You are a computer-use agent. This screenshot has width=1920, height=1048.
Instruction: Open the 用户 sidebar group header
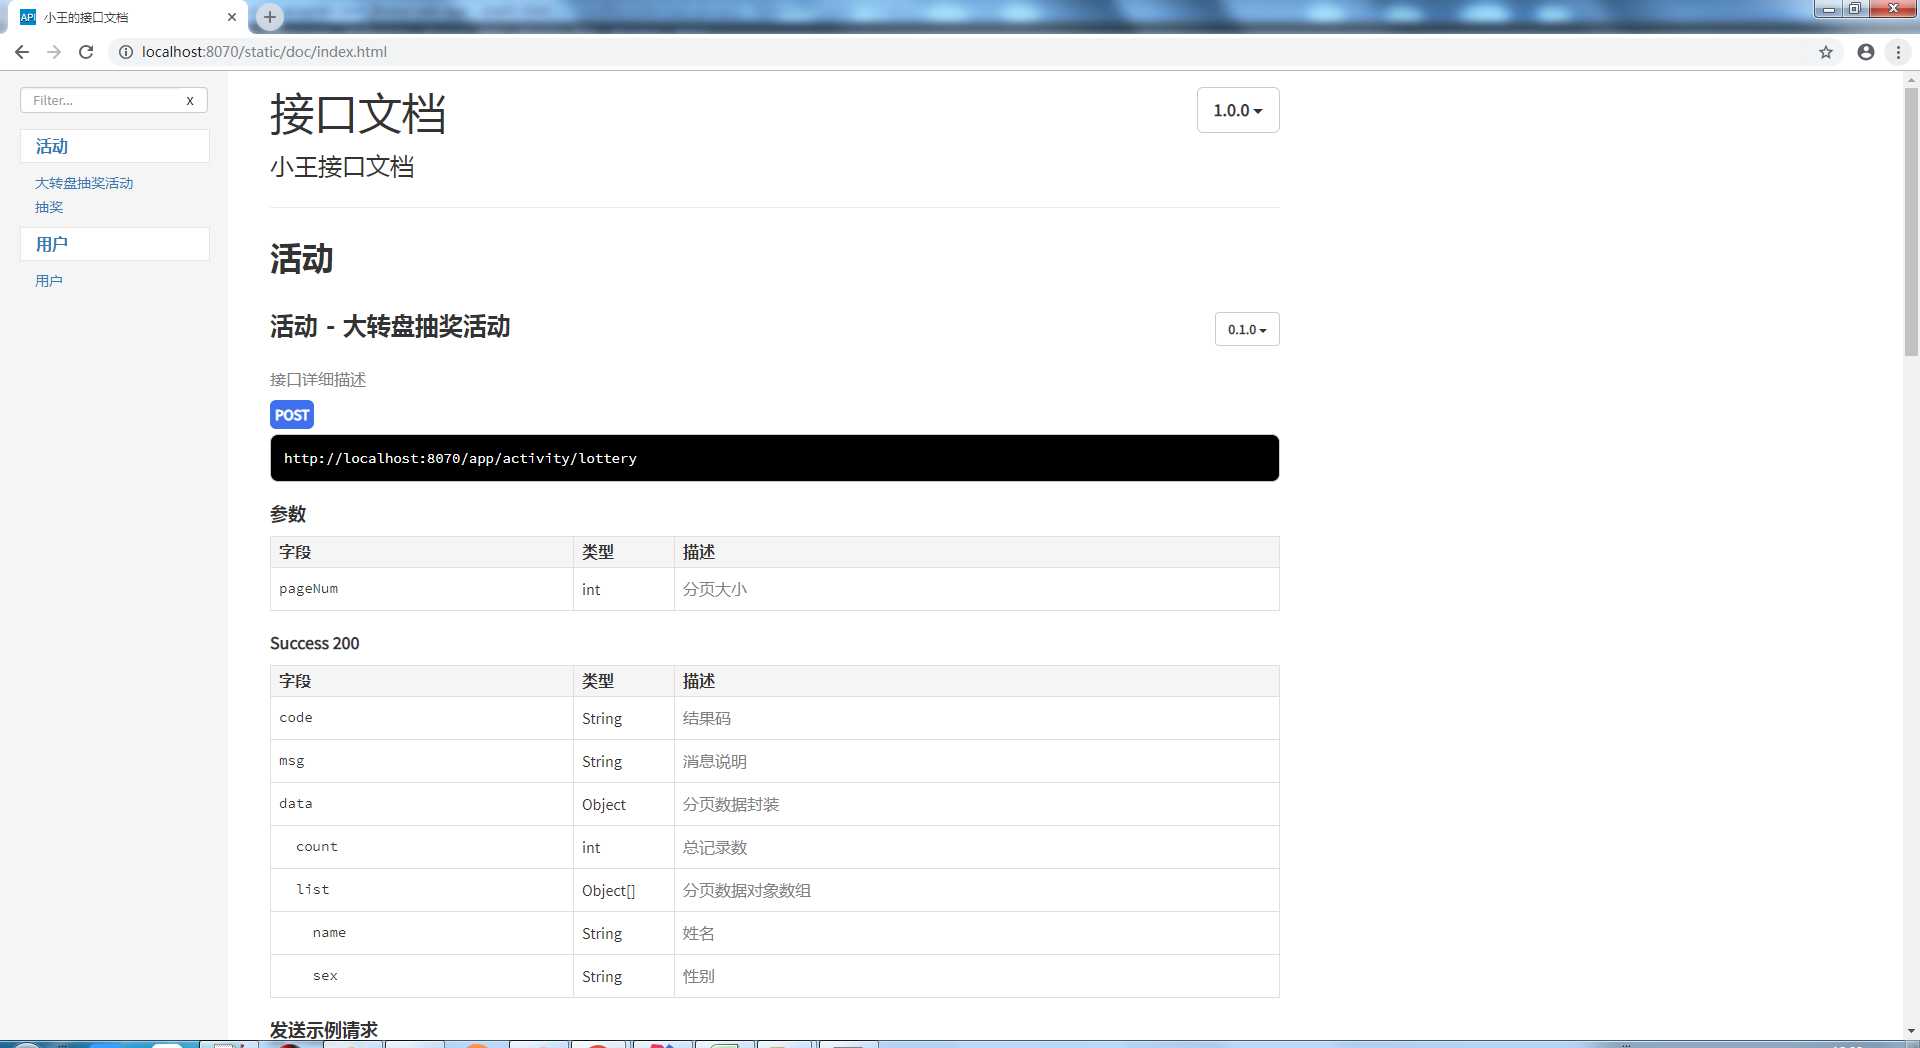tap(115, 244)
